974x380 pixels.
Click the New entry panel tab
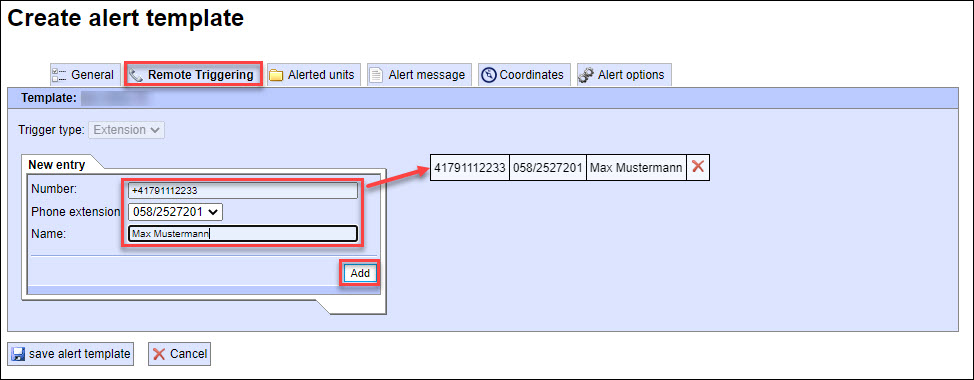point(57,165)
